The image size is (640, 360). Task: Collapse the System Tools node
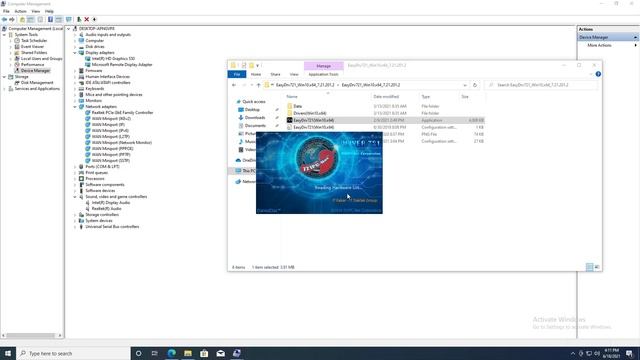coord(4,35)
